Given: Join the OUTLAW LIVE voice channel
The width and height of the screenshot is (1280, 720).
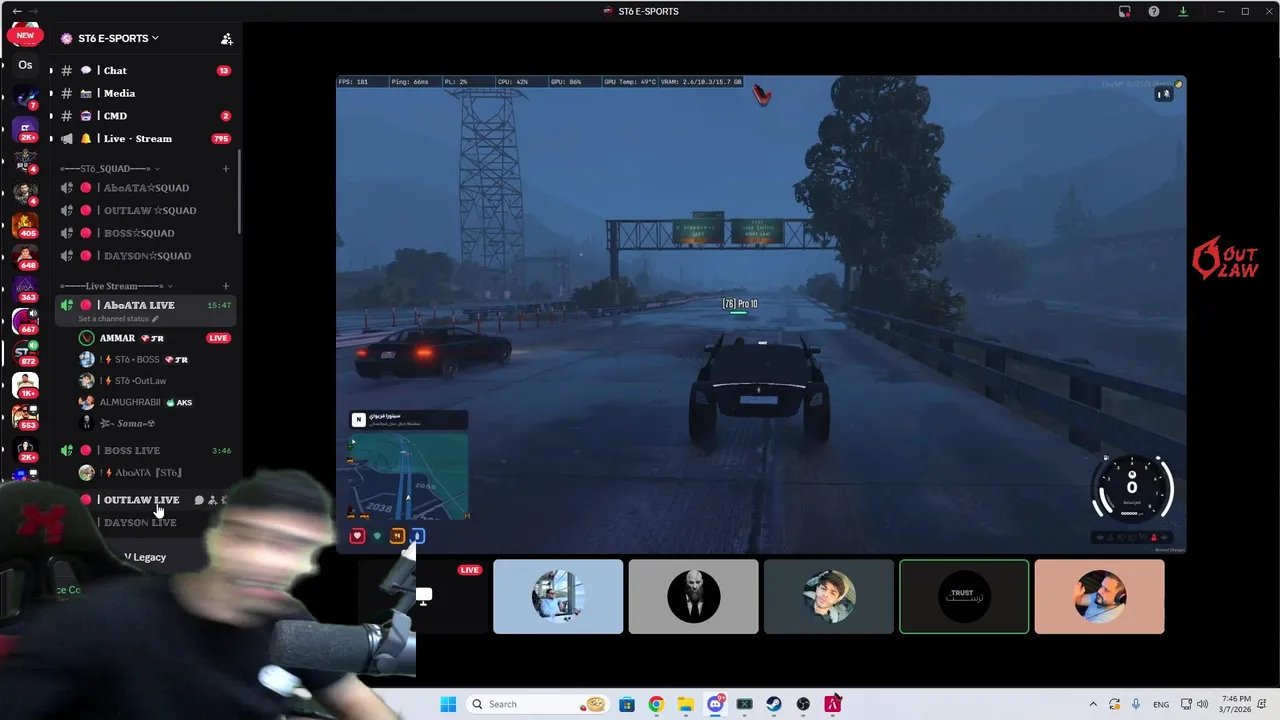Looking at the screenshot, I should [141, 500].
